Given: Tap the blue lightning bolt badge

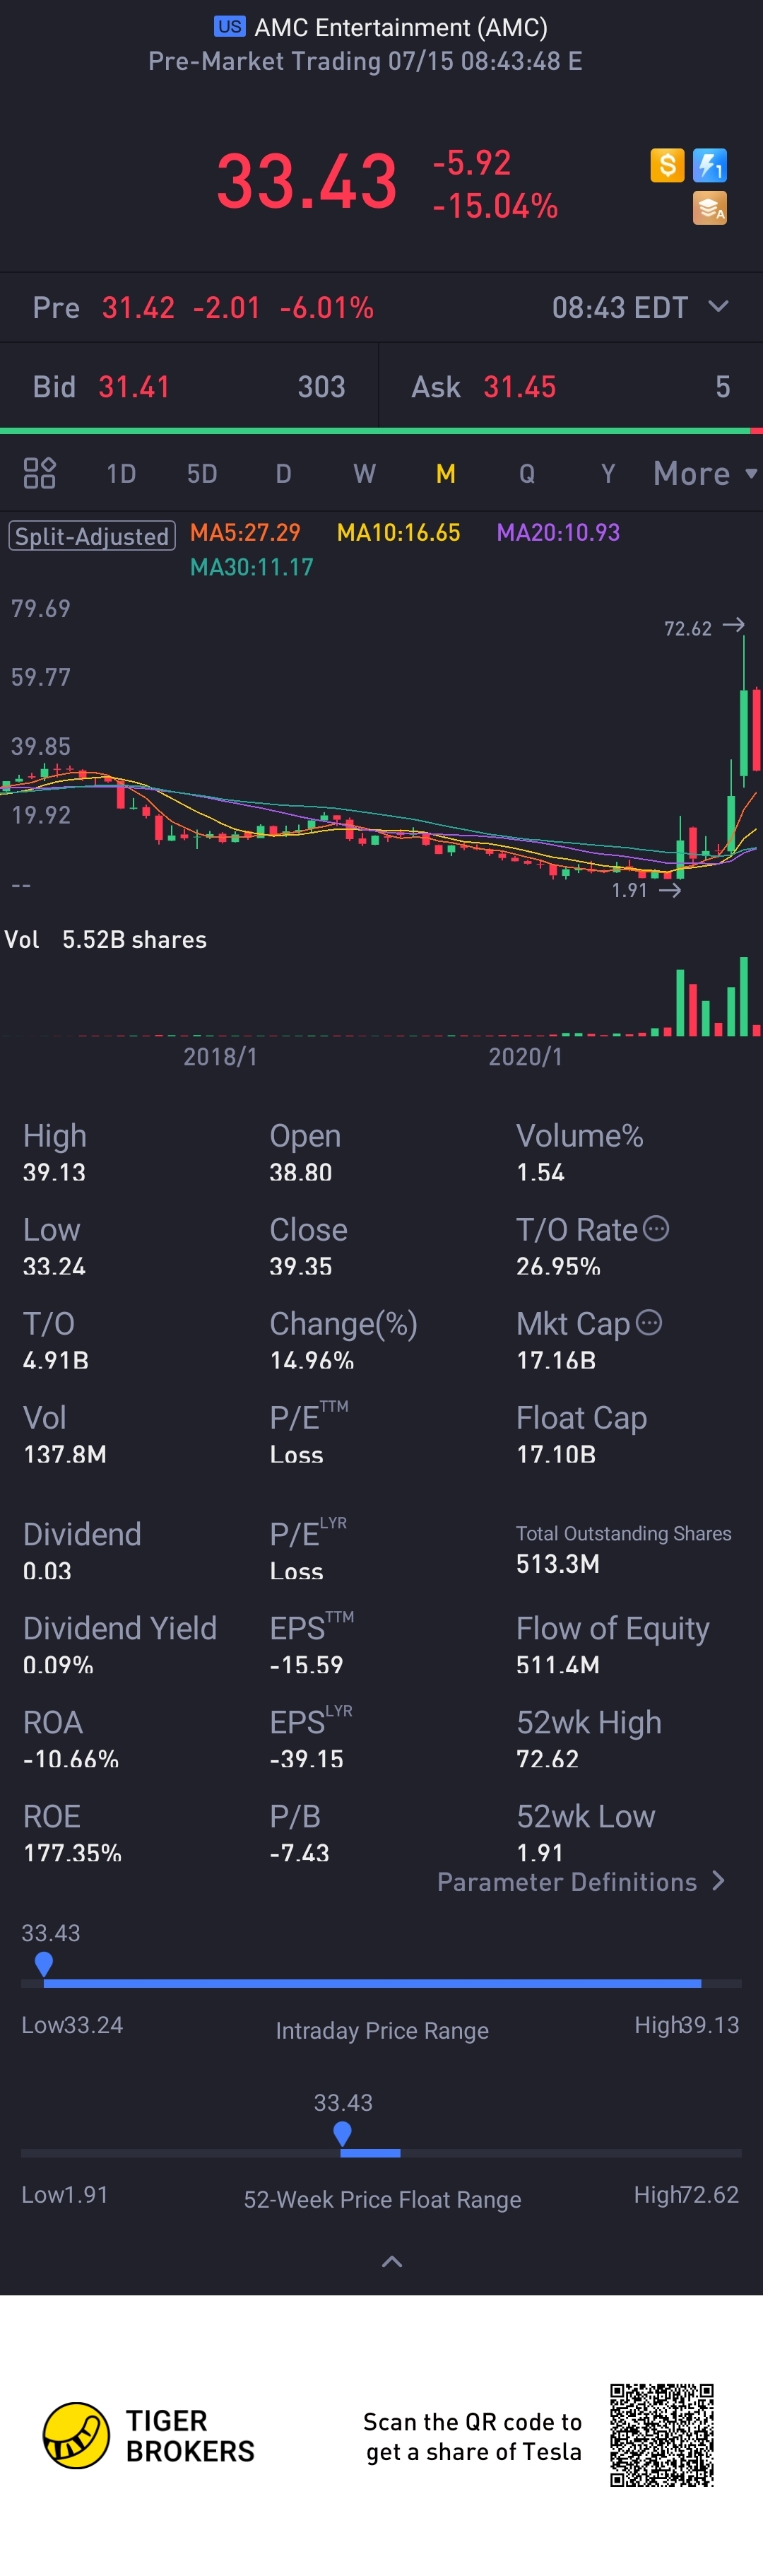Looking at the screenshot, I should pos(710,165).
